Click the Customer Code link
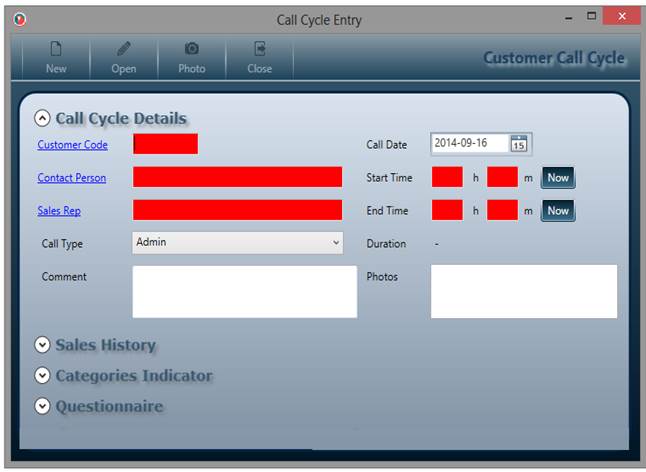 click(72, 145)
